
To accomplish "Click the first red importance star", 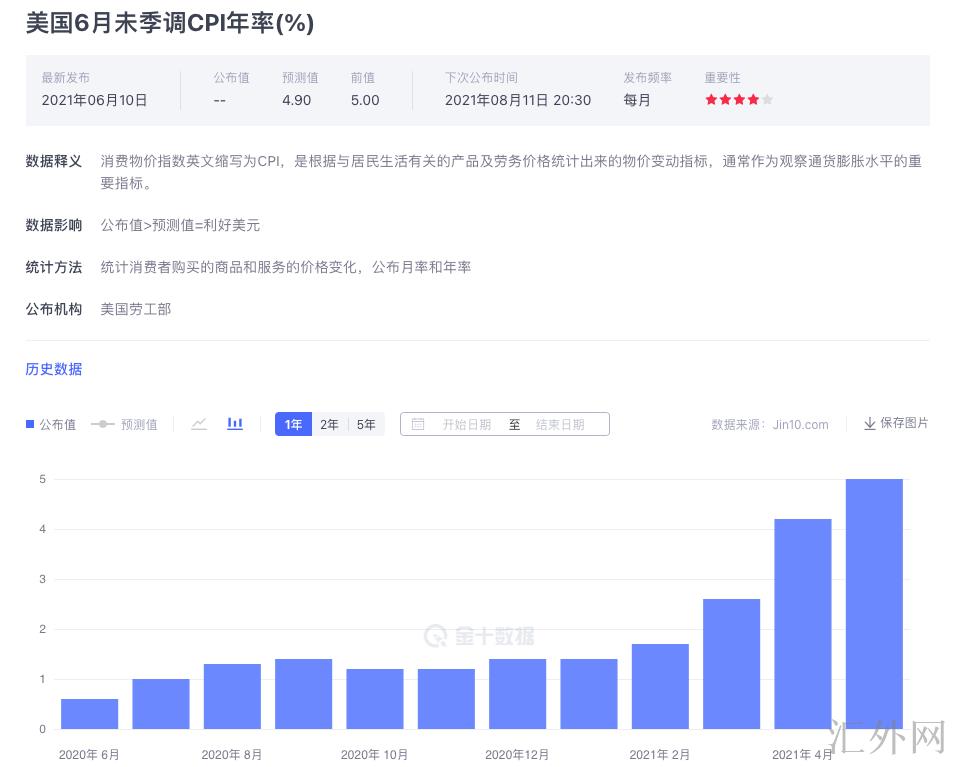I will point(711,100).
